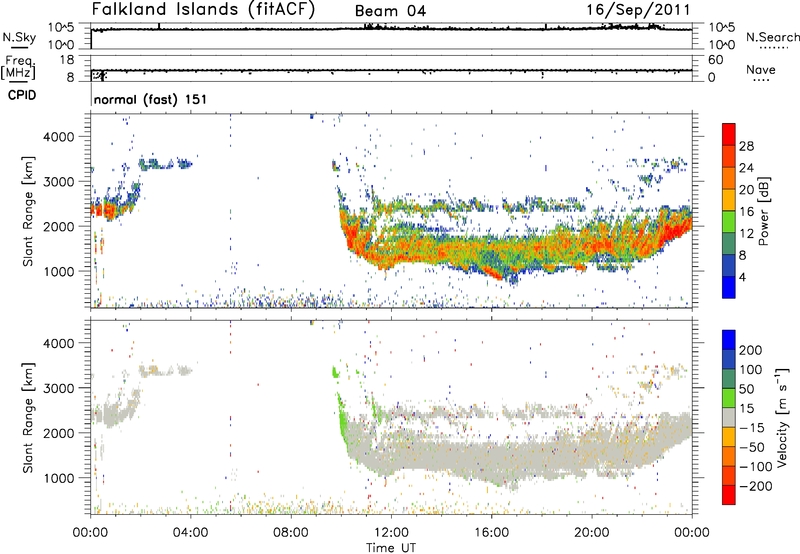Screen dimensions: 800x554
Task: Click the 'N.Search' legend label
Action: (772, 37)
